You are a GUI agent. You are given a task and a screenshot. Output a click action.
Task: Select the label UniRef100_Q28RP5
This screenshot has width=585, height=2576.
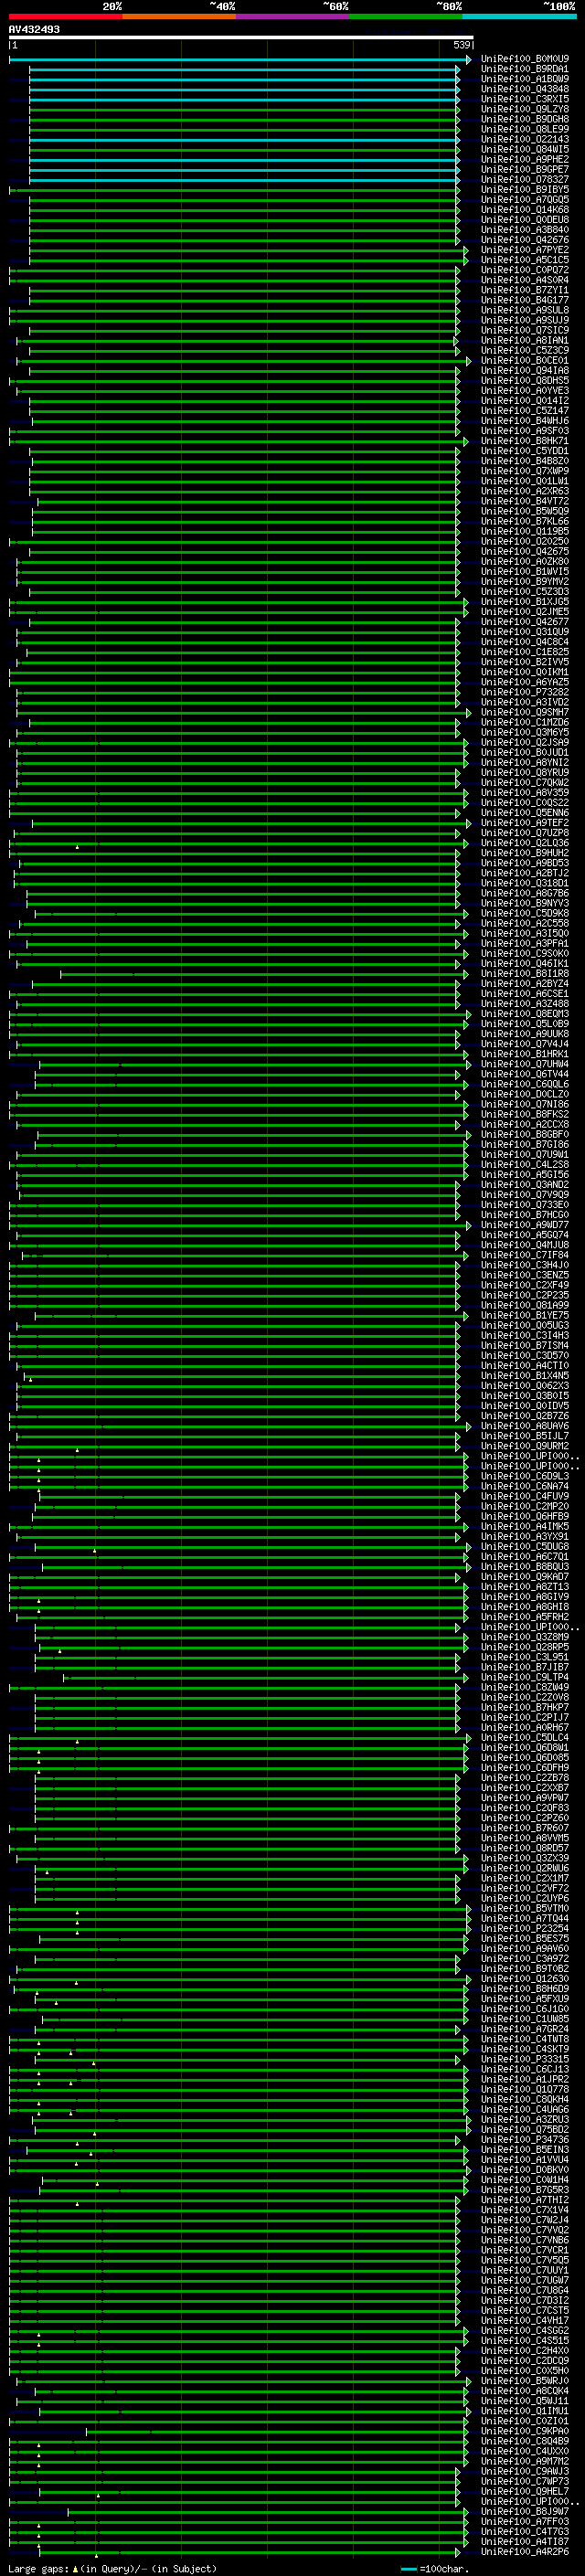point(525,1647)
